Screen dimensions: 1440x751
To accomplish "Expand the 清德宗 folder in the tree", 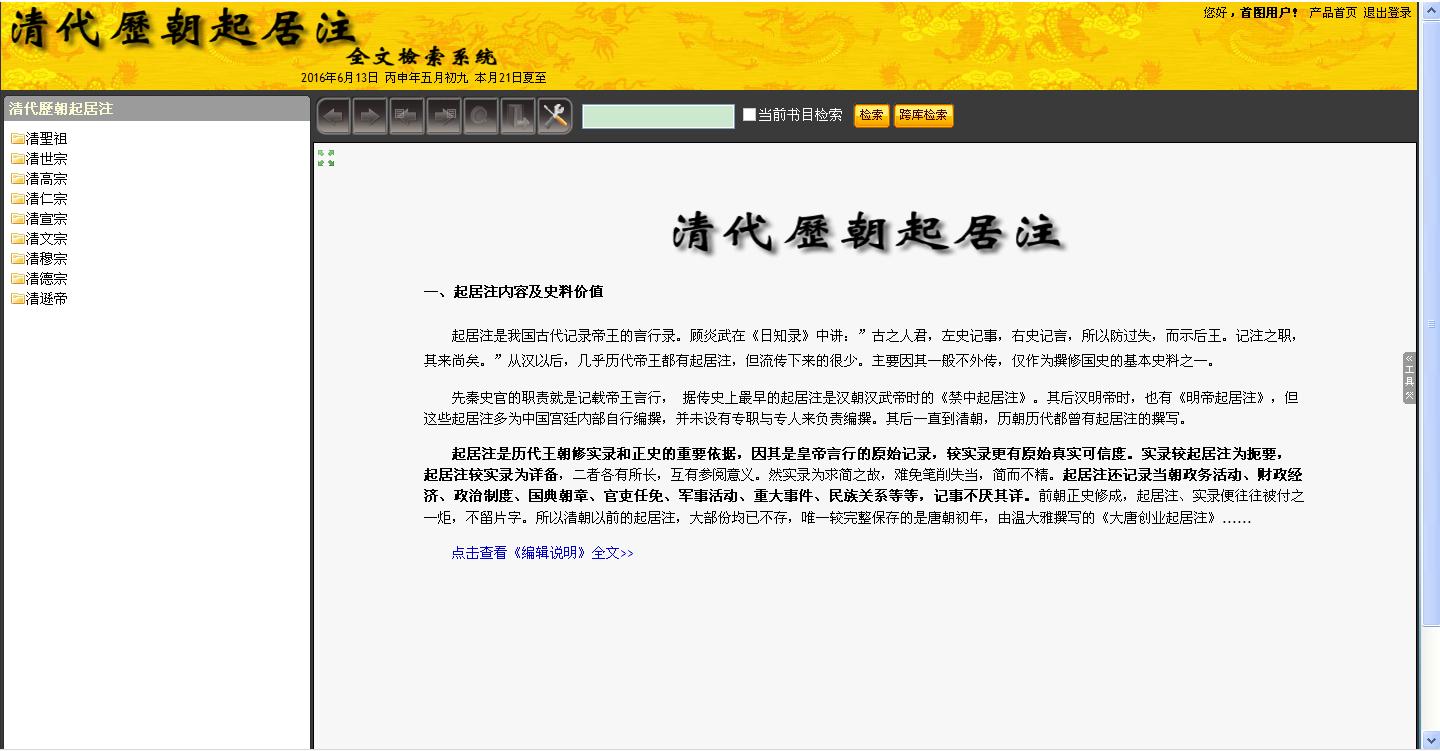I will coord(46,279).
